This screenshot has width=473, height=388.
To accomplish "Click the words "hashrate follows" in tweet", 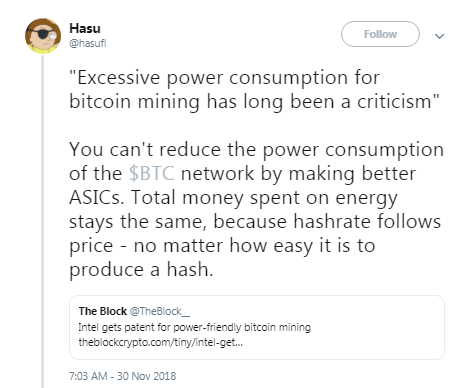I will click(x=367, y=221).
